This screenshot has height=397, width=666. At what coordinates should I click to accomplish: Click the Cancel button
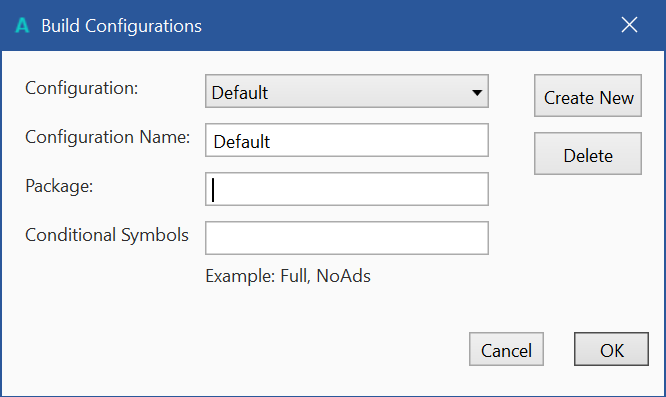click(x=506, y=349)
